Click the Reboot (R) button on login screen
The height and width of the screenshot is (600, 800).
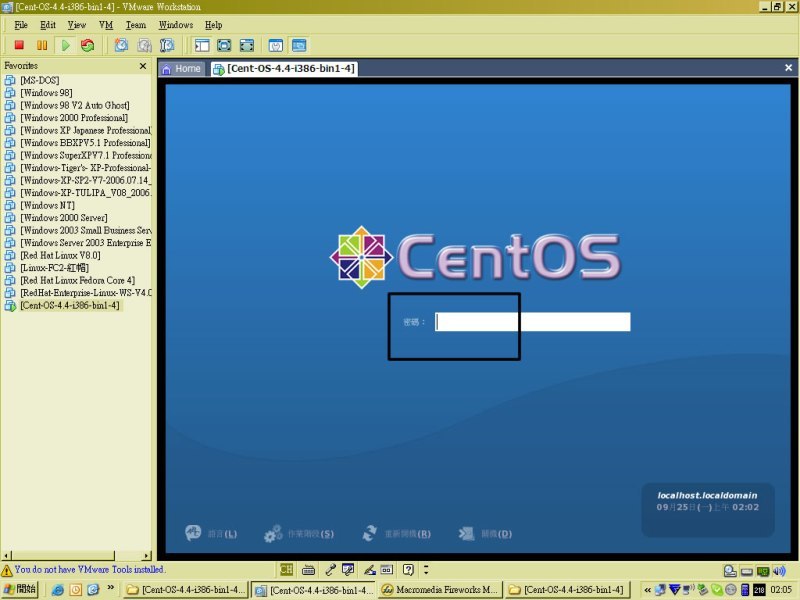point(396,534)
